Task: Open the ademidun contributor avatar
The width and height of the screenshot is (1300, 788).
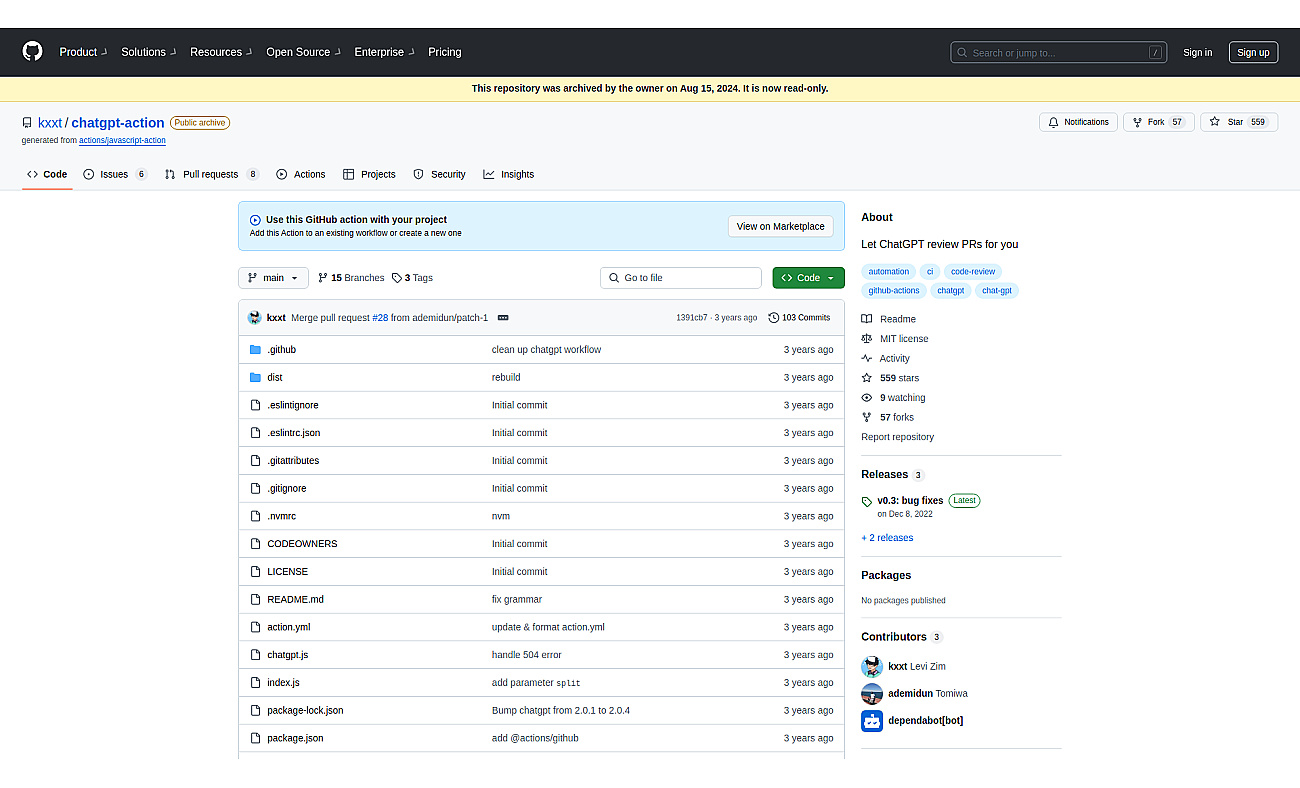Action: pos(872,693)
